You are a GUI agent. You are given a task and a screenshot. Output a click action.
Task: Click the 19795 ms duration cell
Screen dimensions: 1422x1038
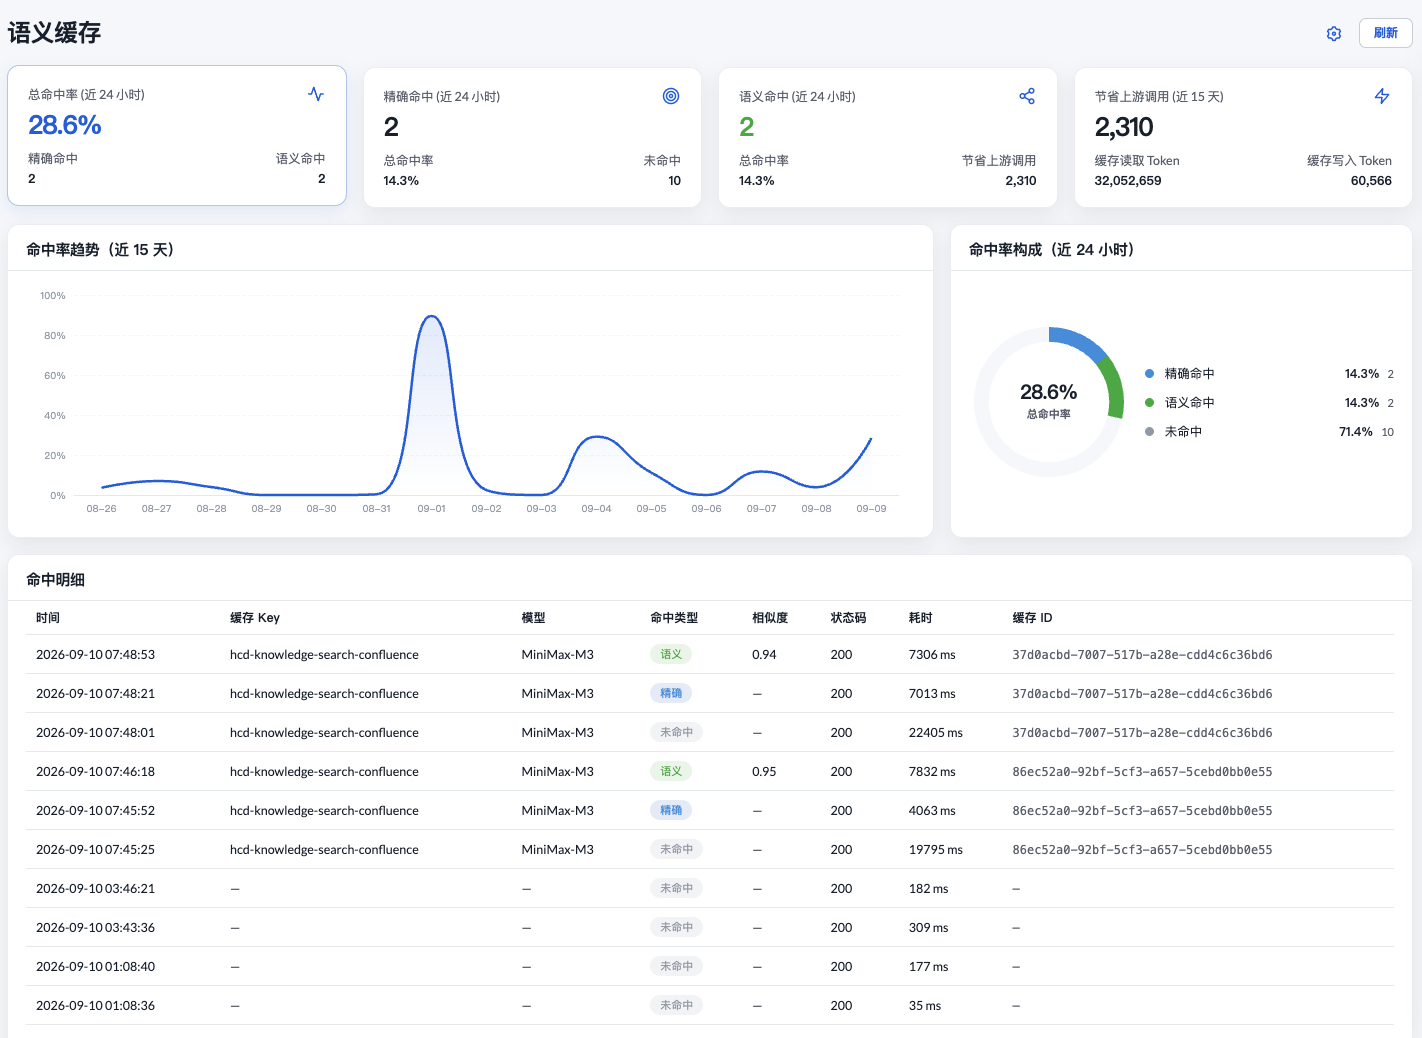pos(935,850)
